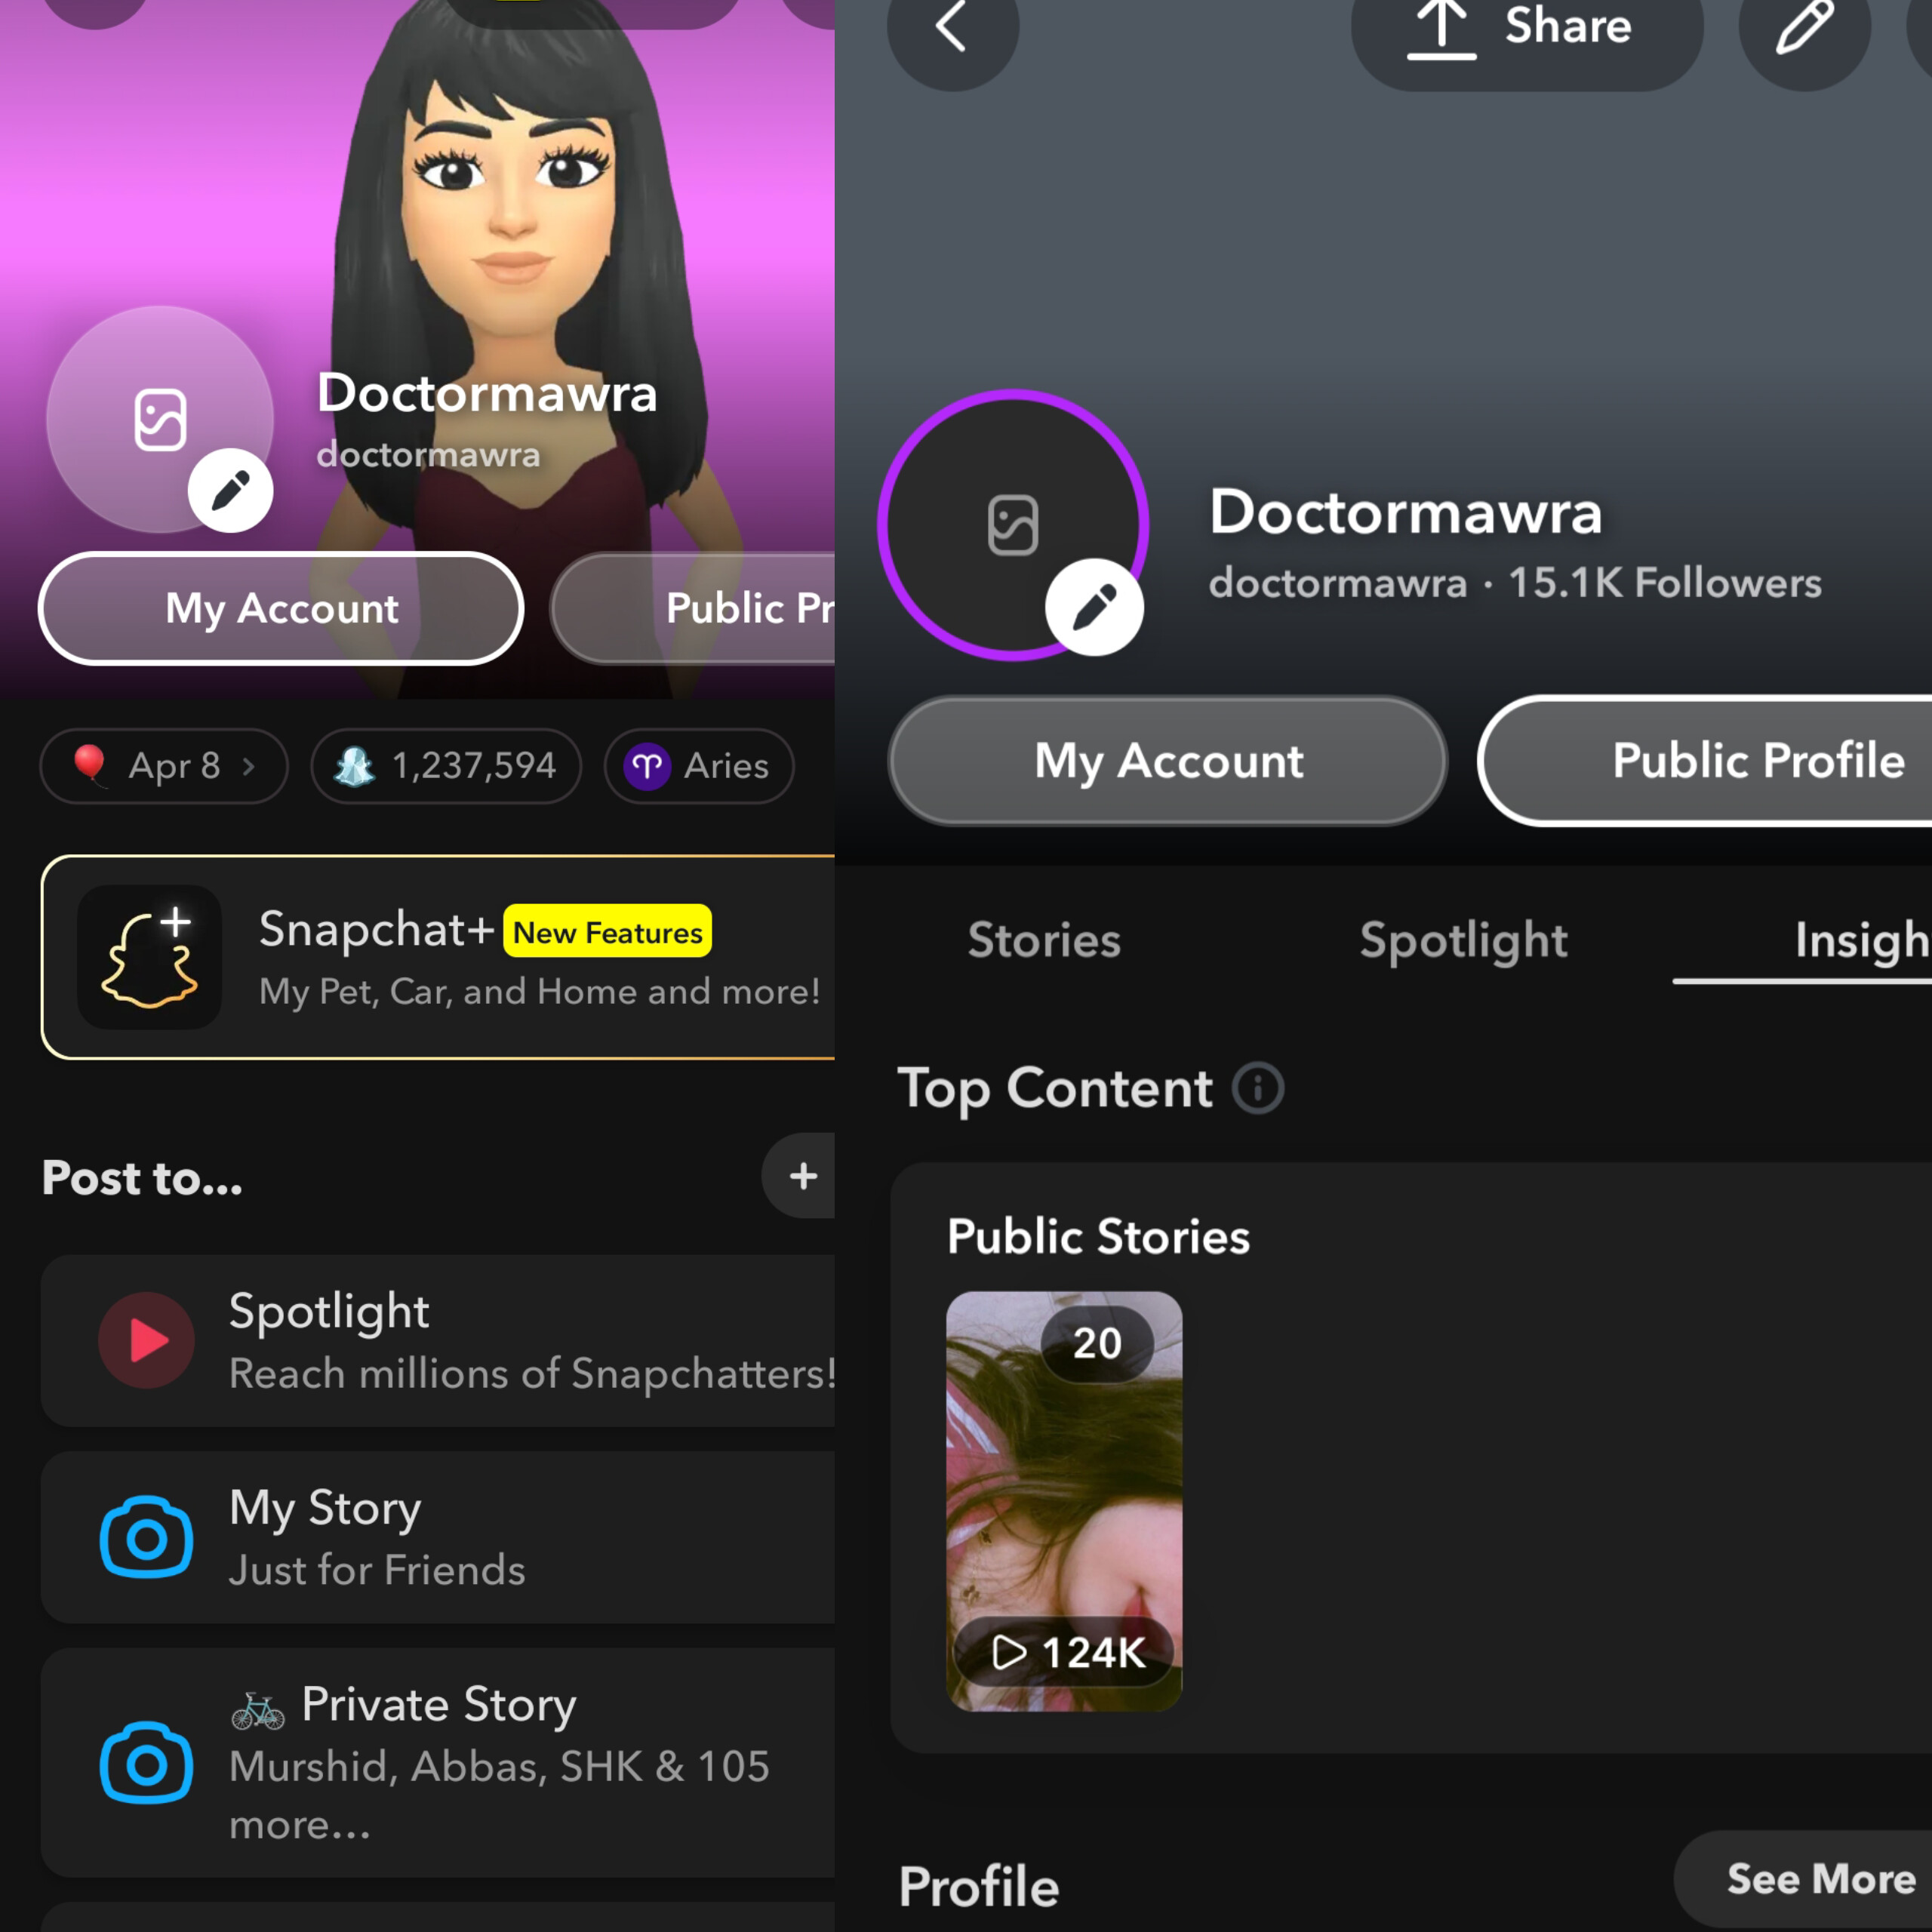Tap the camera icon beside Private Story
This screenshot has width=1932, height=1932.
click(x=147, y=1762)
